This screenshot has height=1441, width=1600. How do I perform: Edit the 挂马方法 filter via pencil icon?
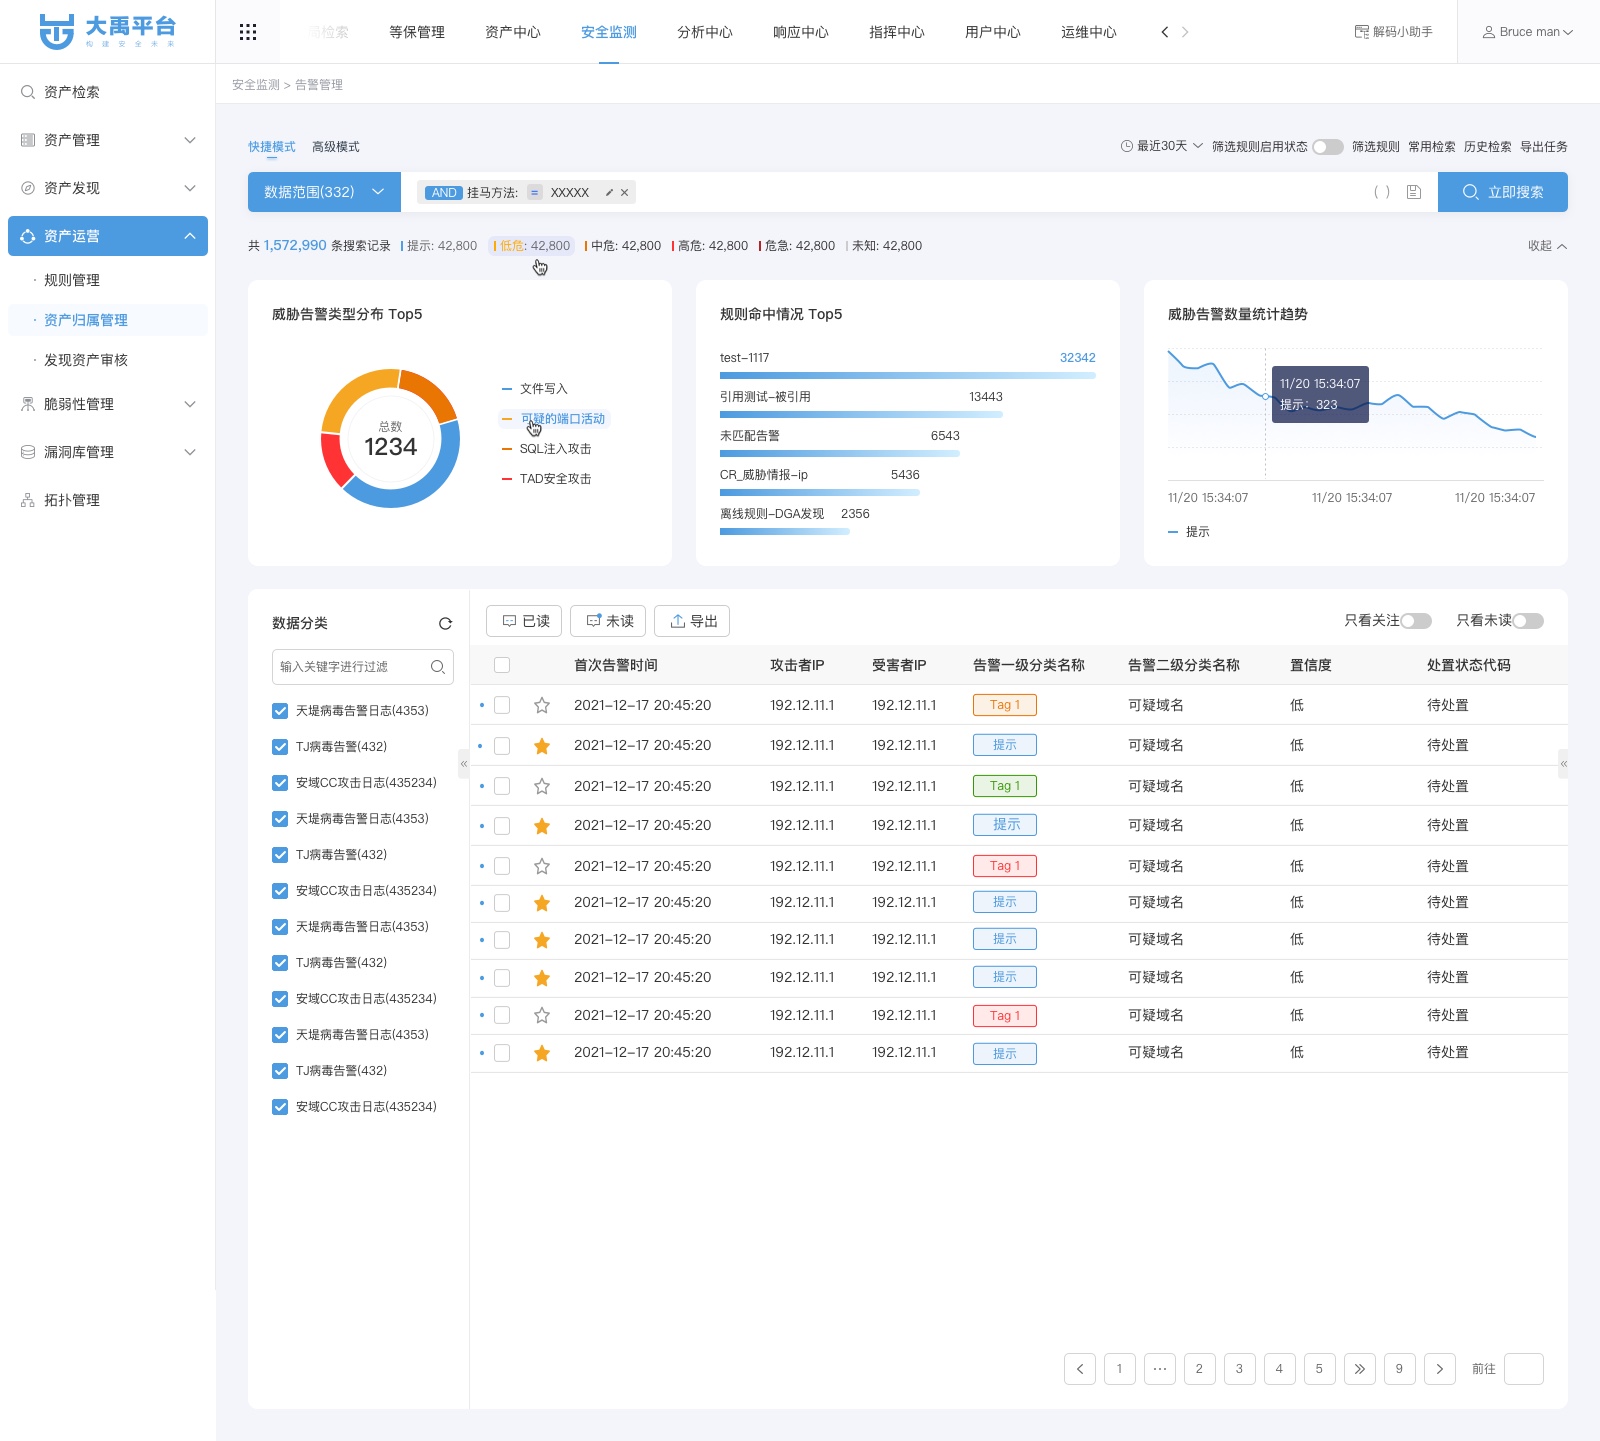tap(609, 193)
